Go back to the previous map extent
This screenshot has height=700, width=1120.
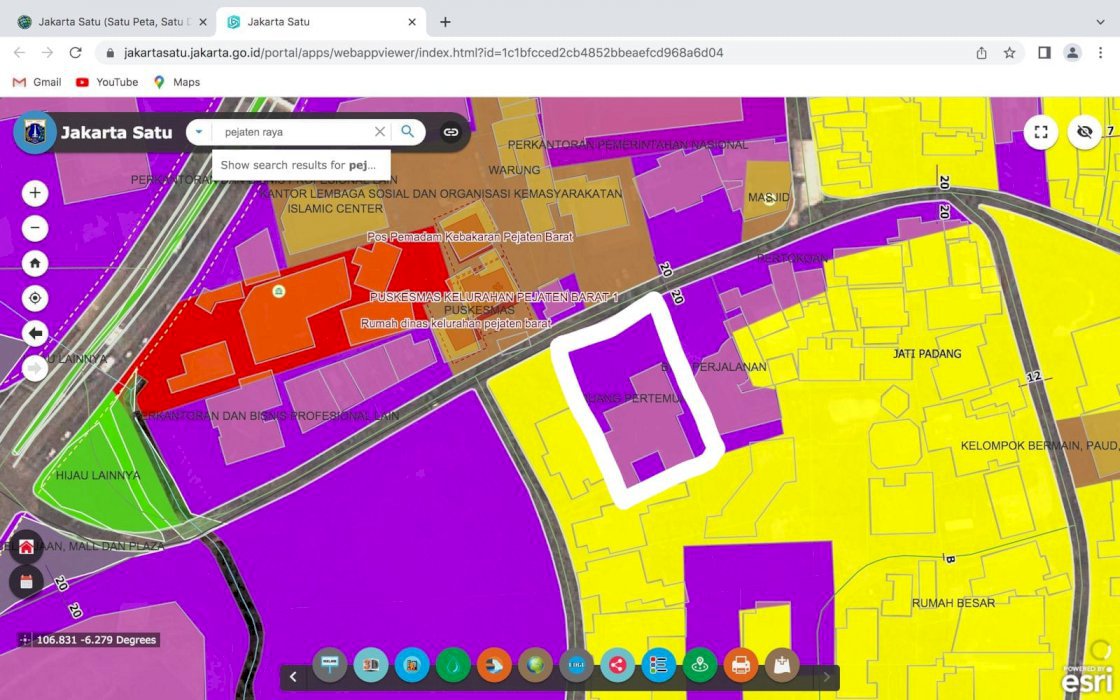[x=35, y=333]
